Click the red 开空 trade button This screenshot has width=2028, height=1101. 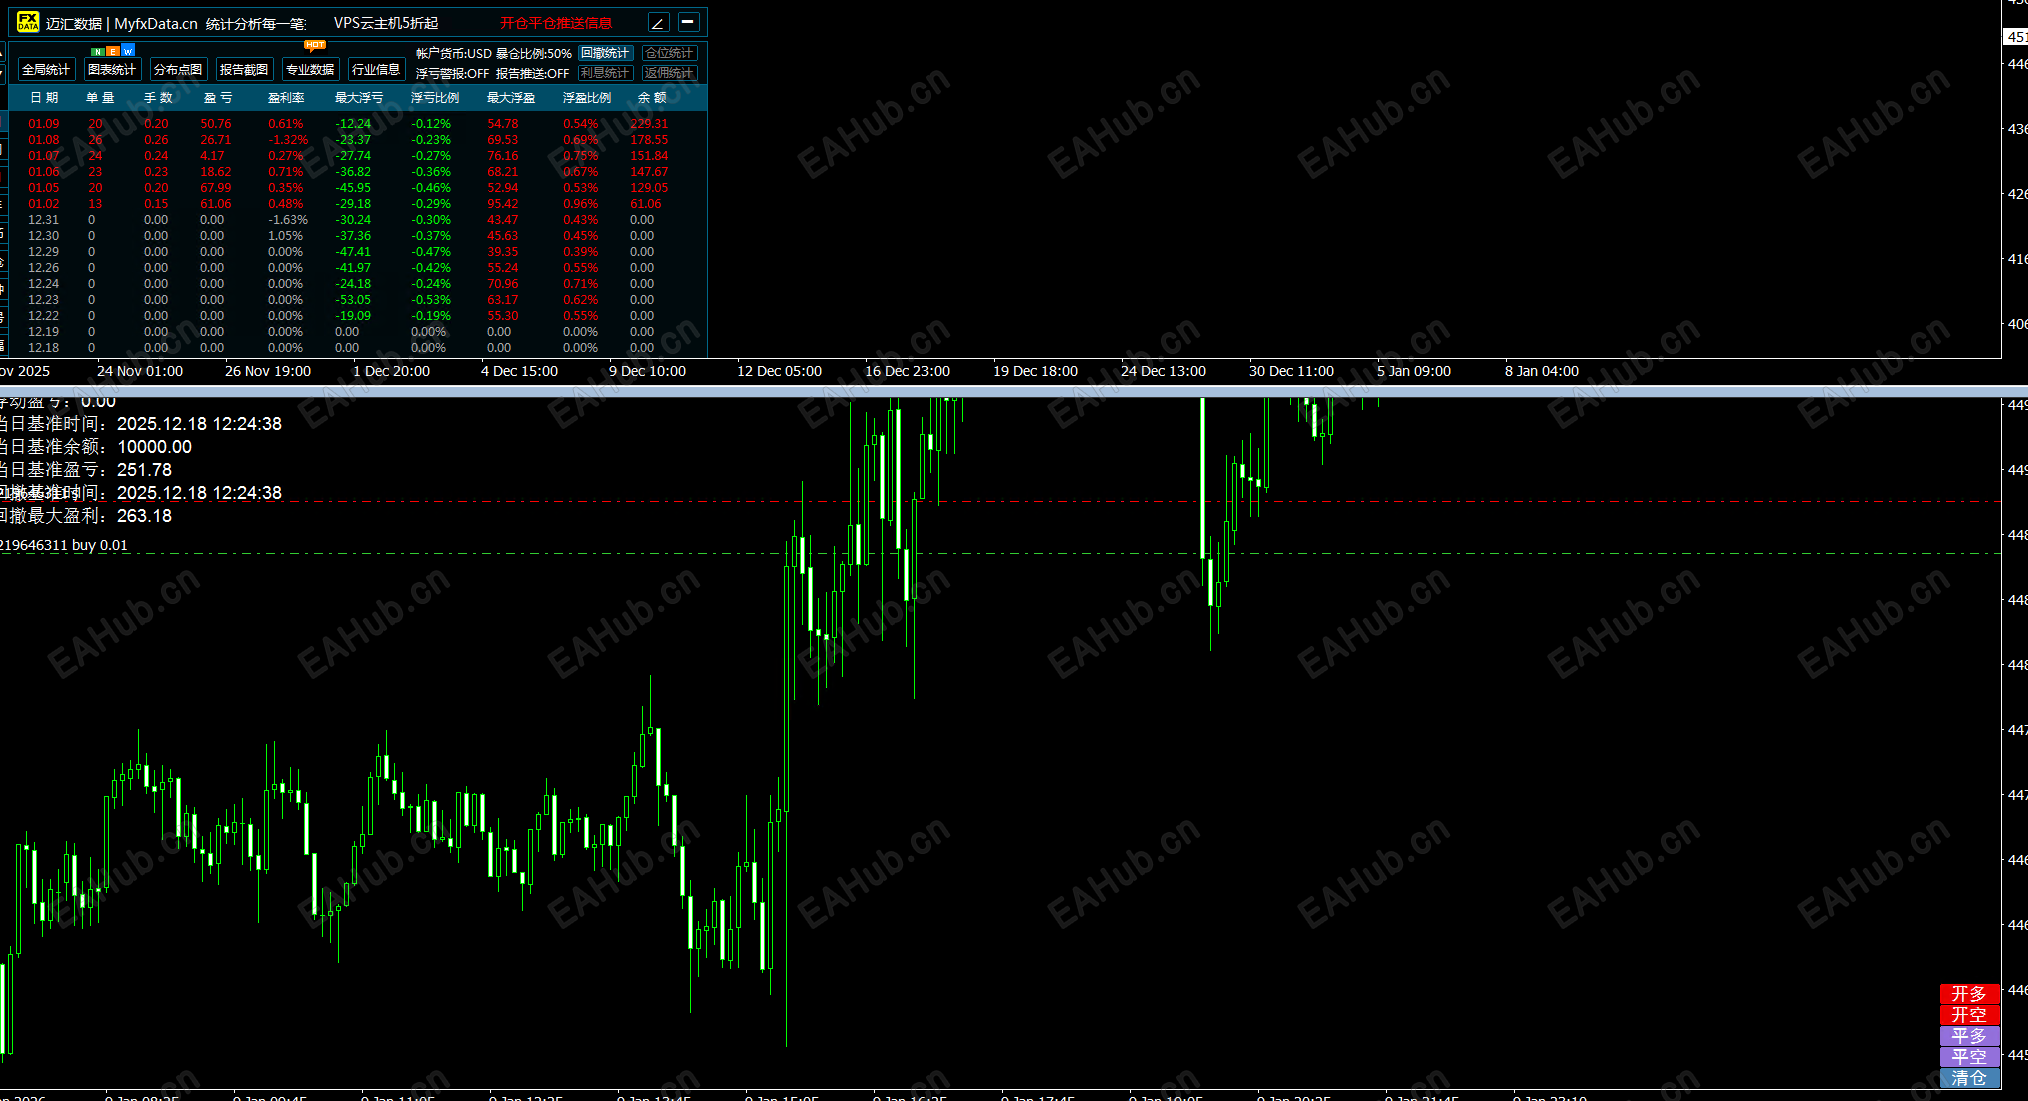coord(1968,1014)
